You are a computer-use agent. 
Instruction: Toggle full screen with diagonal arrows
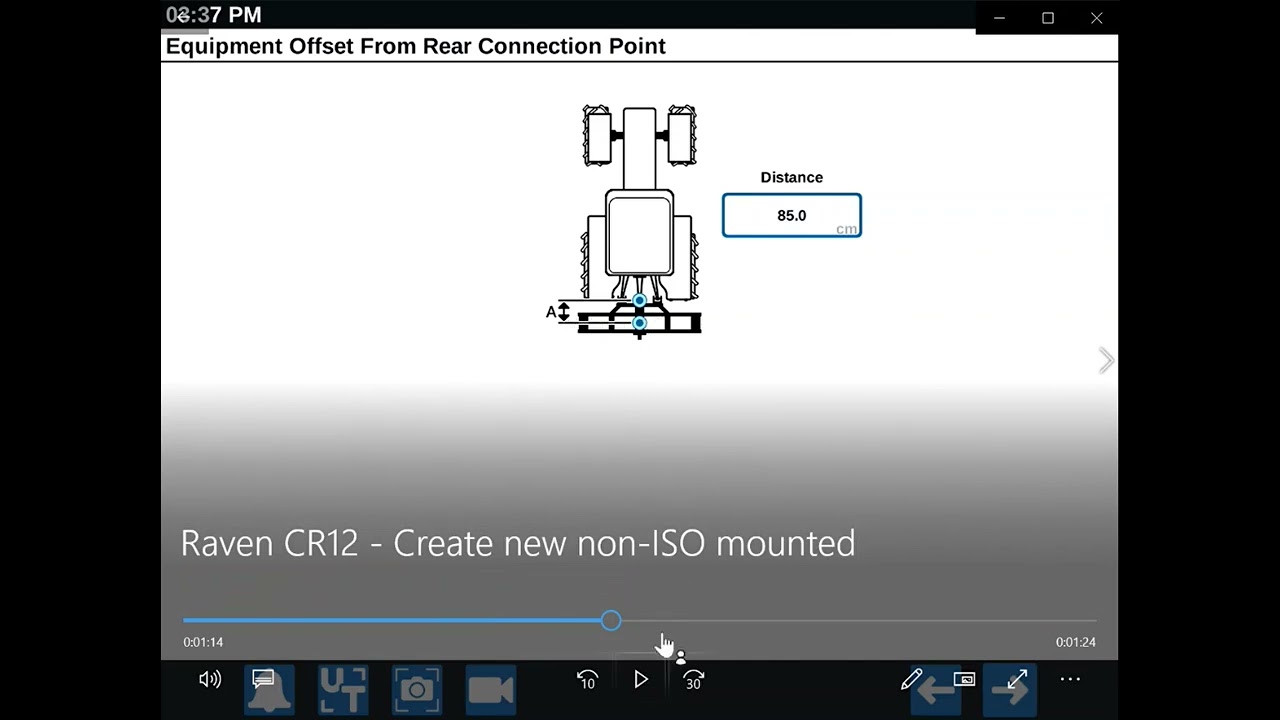pos(1017,680)
